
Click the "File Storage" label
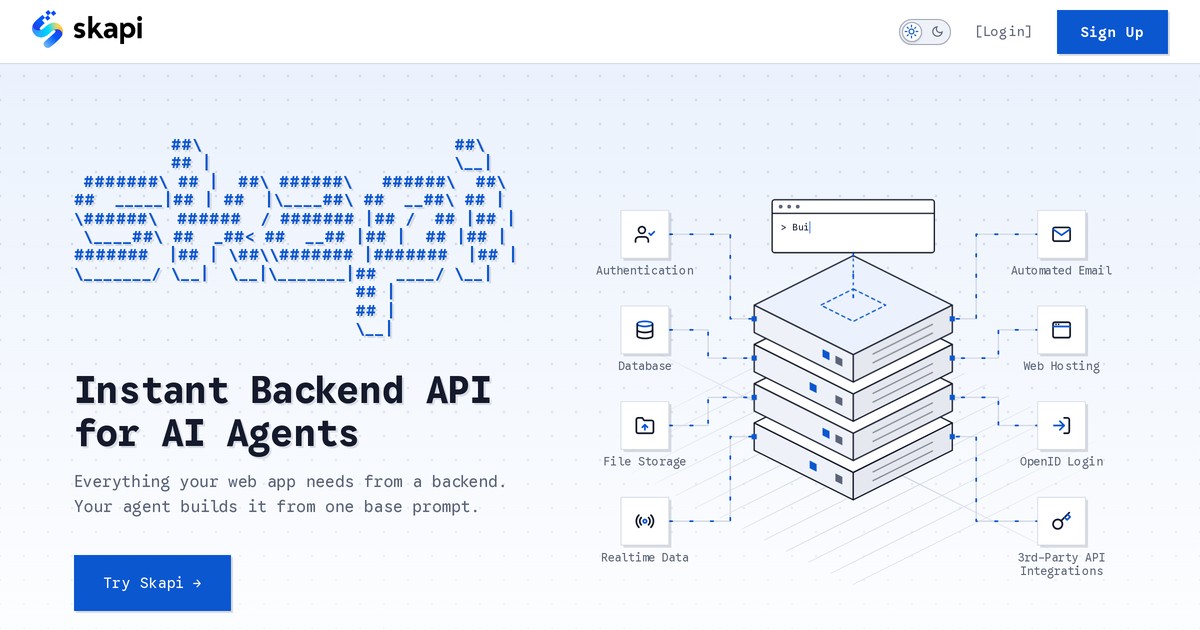[x=645, y=462]
